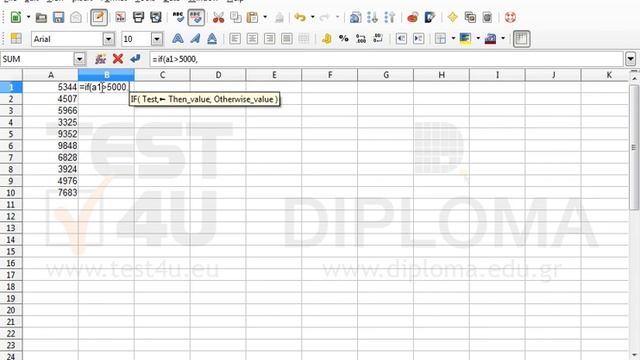Open the Arial font name dropdown
This screenshot has height=360, width=640.
click(x=109, y=39)
